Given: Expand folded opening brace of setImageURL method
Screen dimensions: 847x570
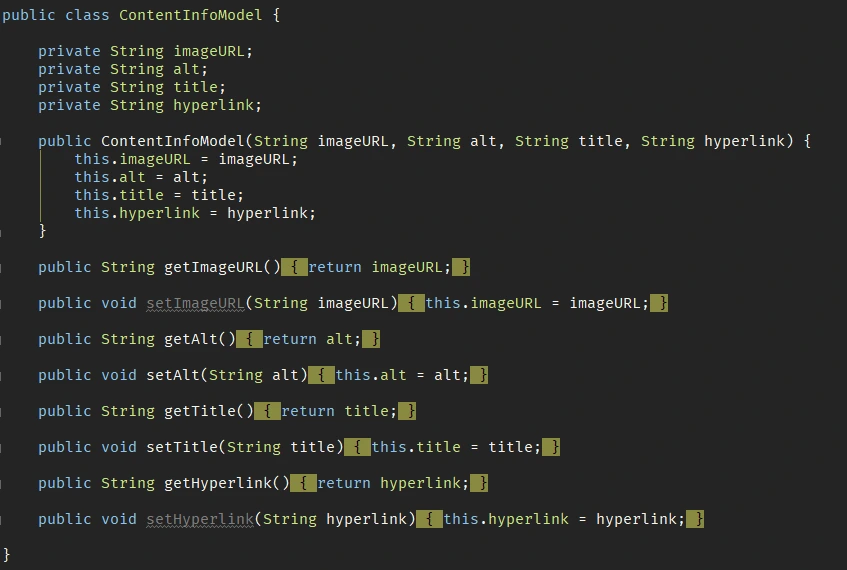Looking at the screenshot, I should 411,303.
